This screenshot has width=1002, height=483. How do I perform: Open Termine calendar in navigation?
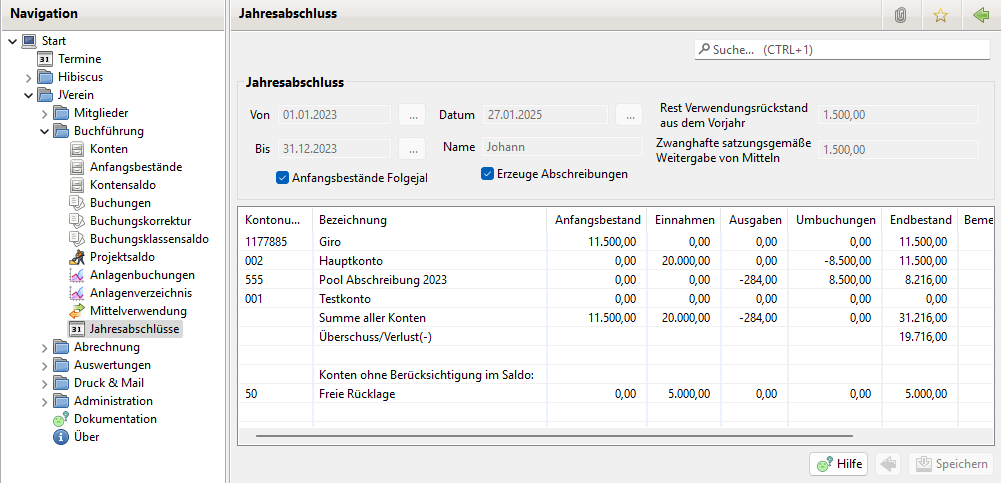79,59
